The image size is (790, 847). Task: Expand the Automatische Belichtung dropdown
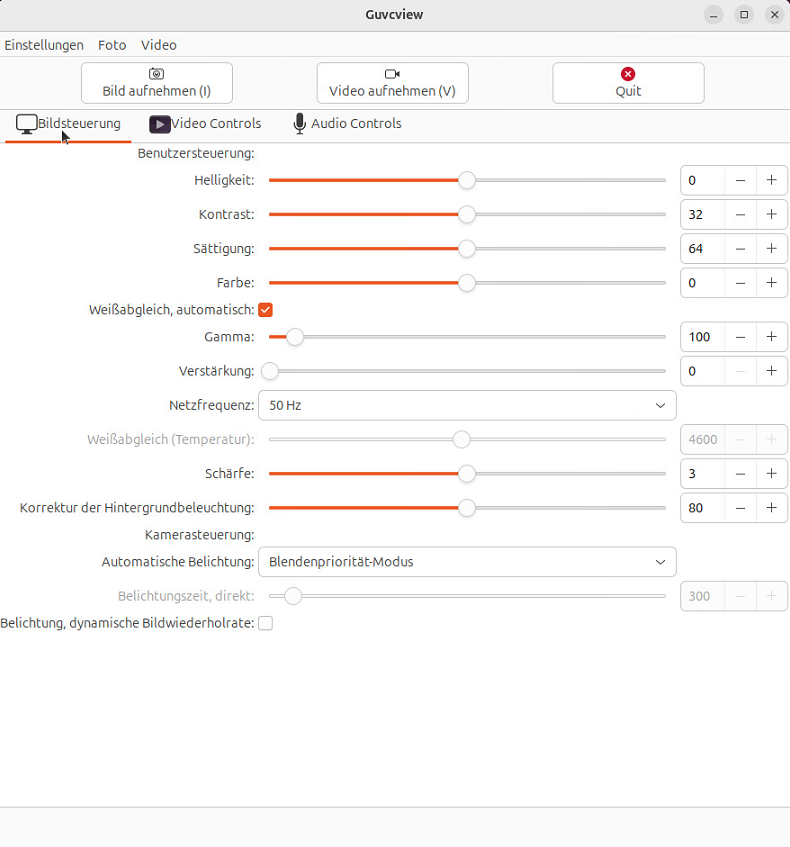467,562
